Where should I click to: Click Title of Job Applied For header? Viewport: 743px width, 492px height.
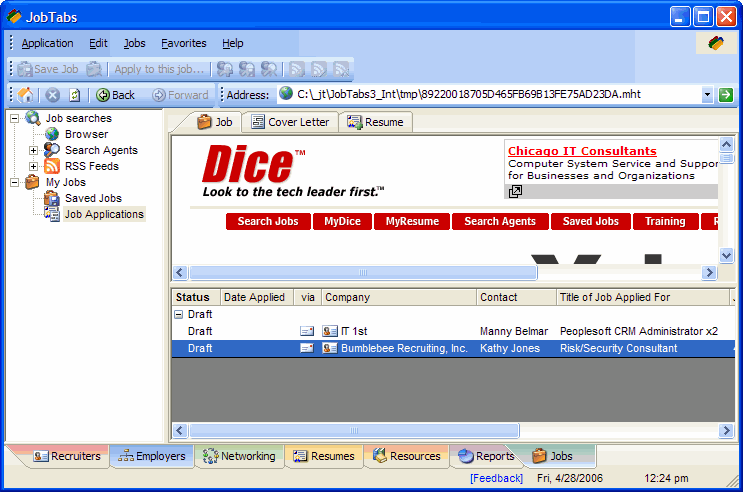643,297
